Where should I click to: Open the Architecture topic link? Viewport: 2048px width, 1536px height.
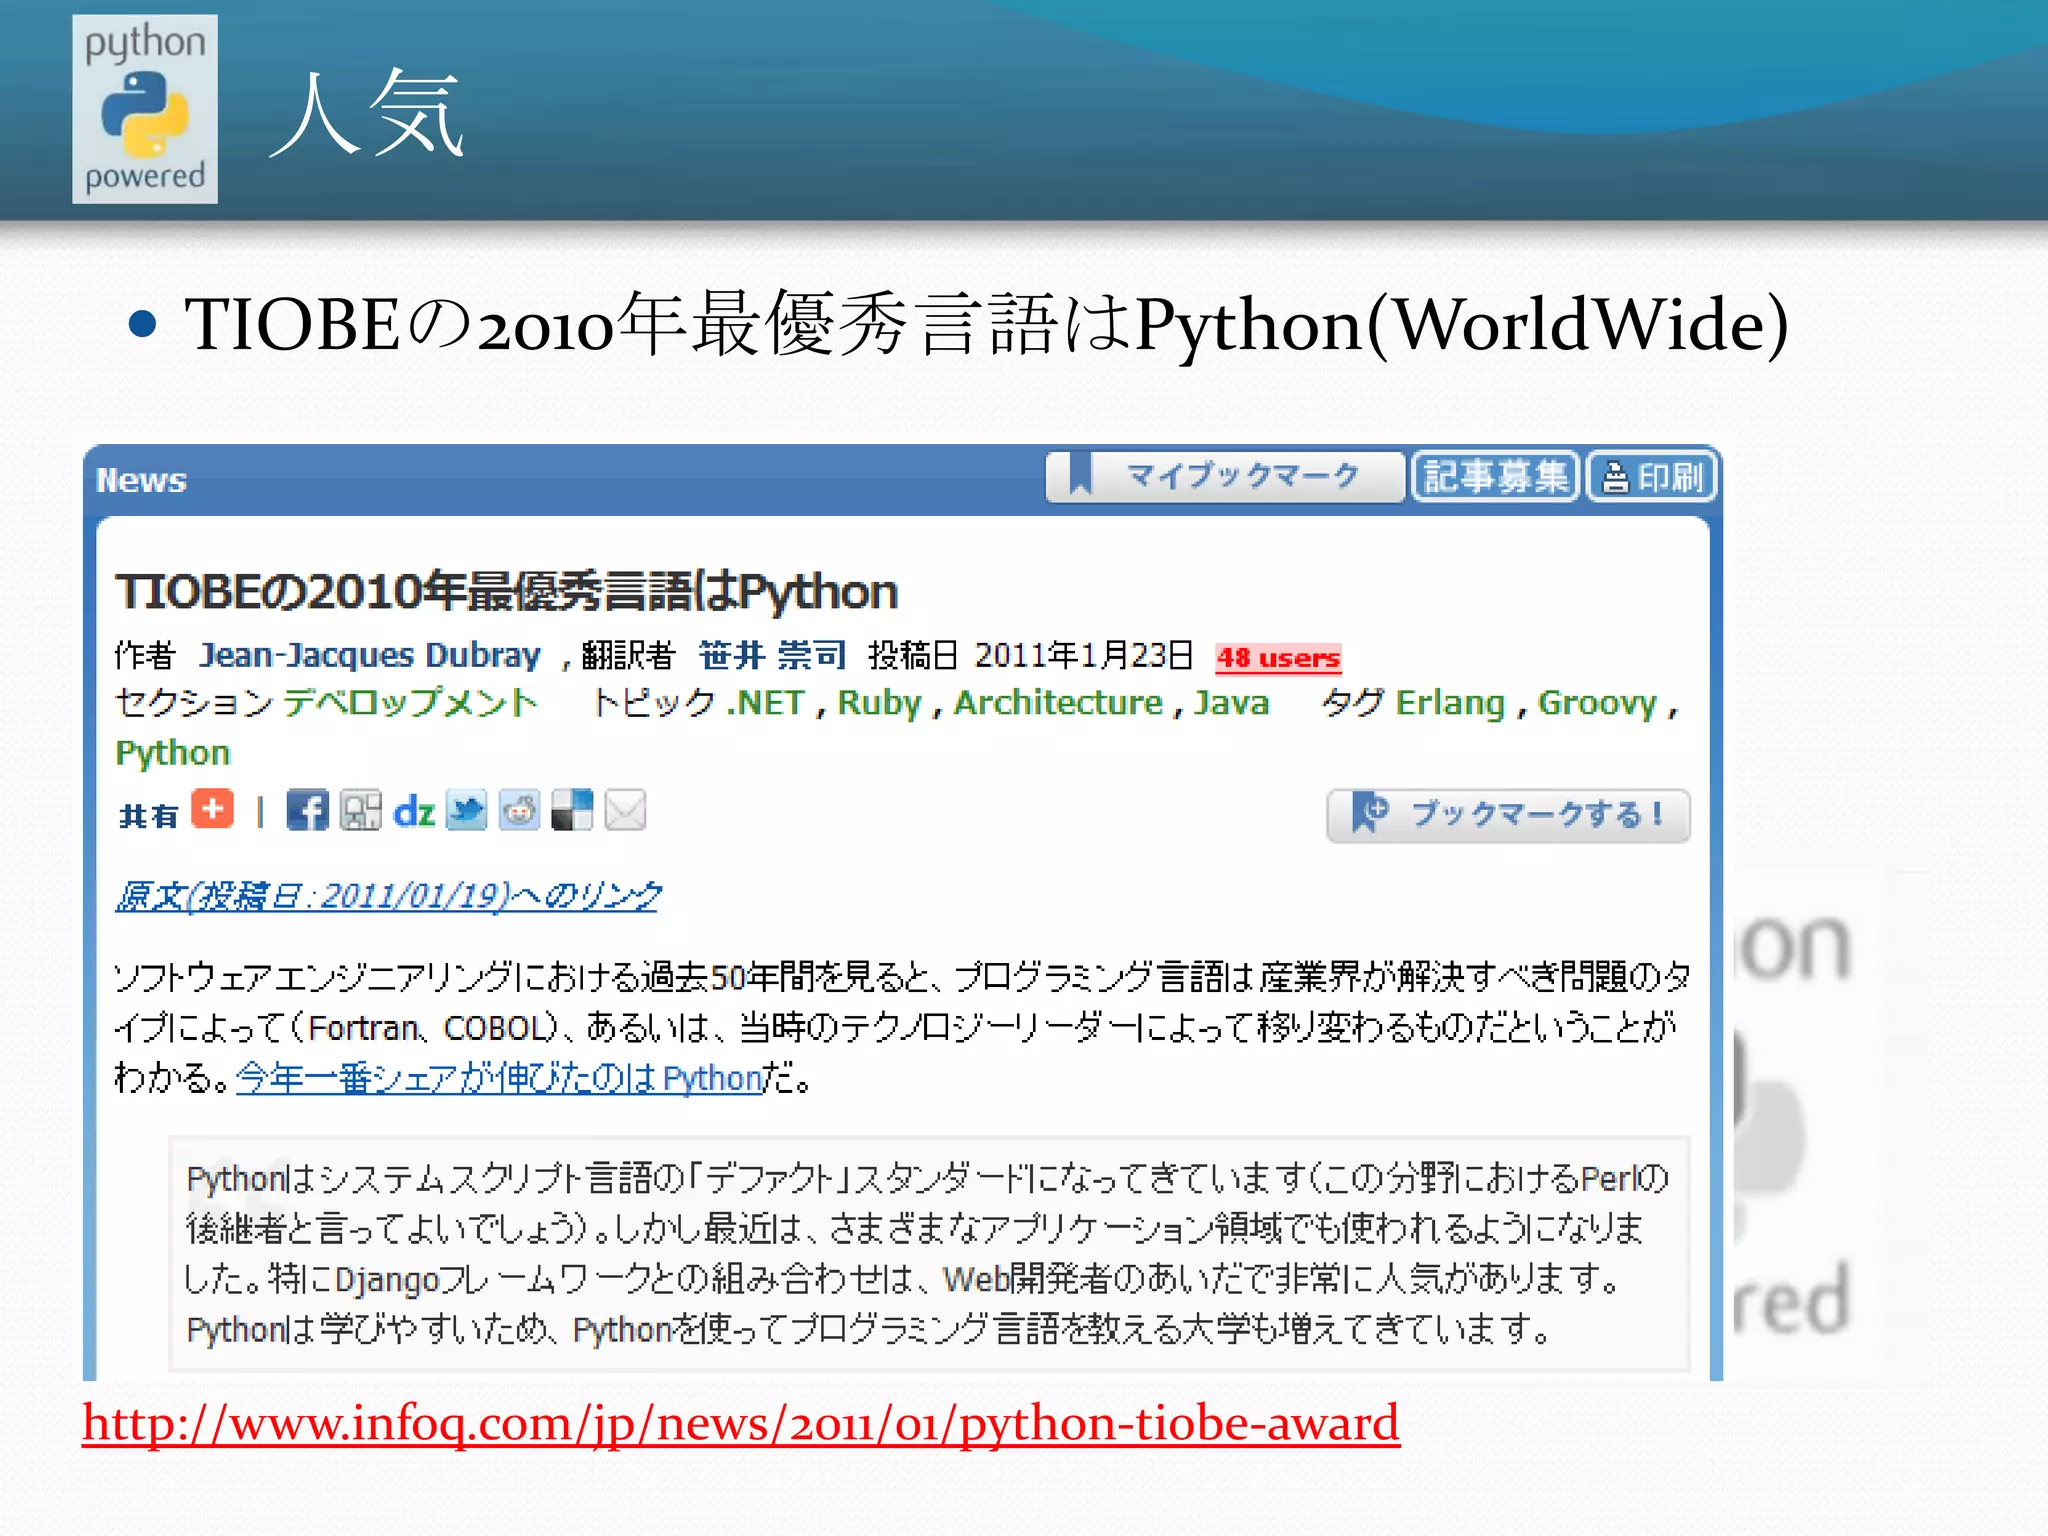pos(1058,703)
